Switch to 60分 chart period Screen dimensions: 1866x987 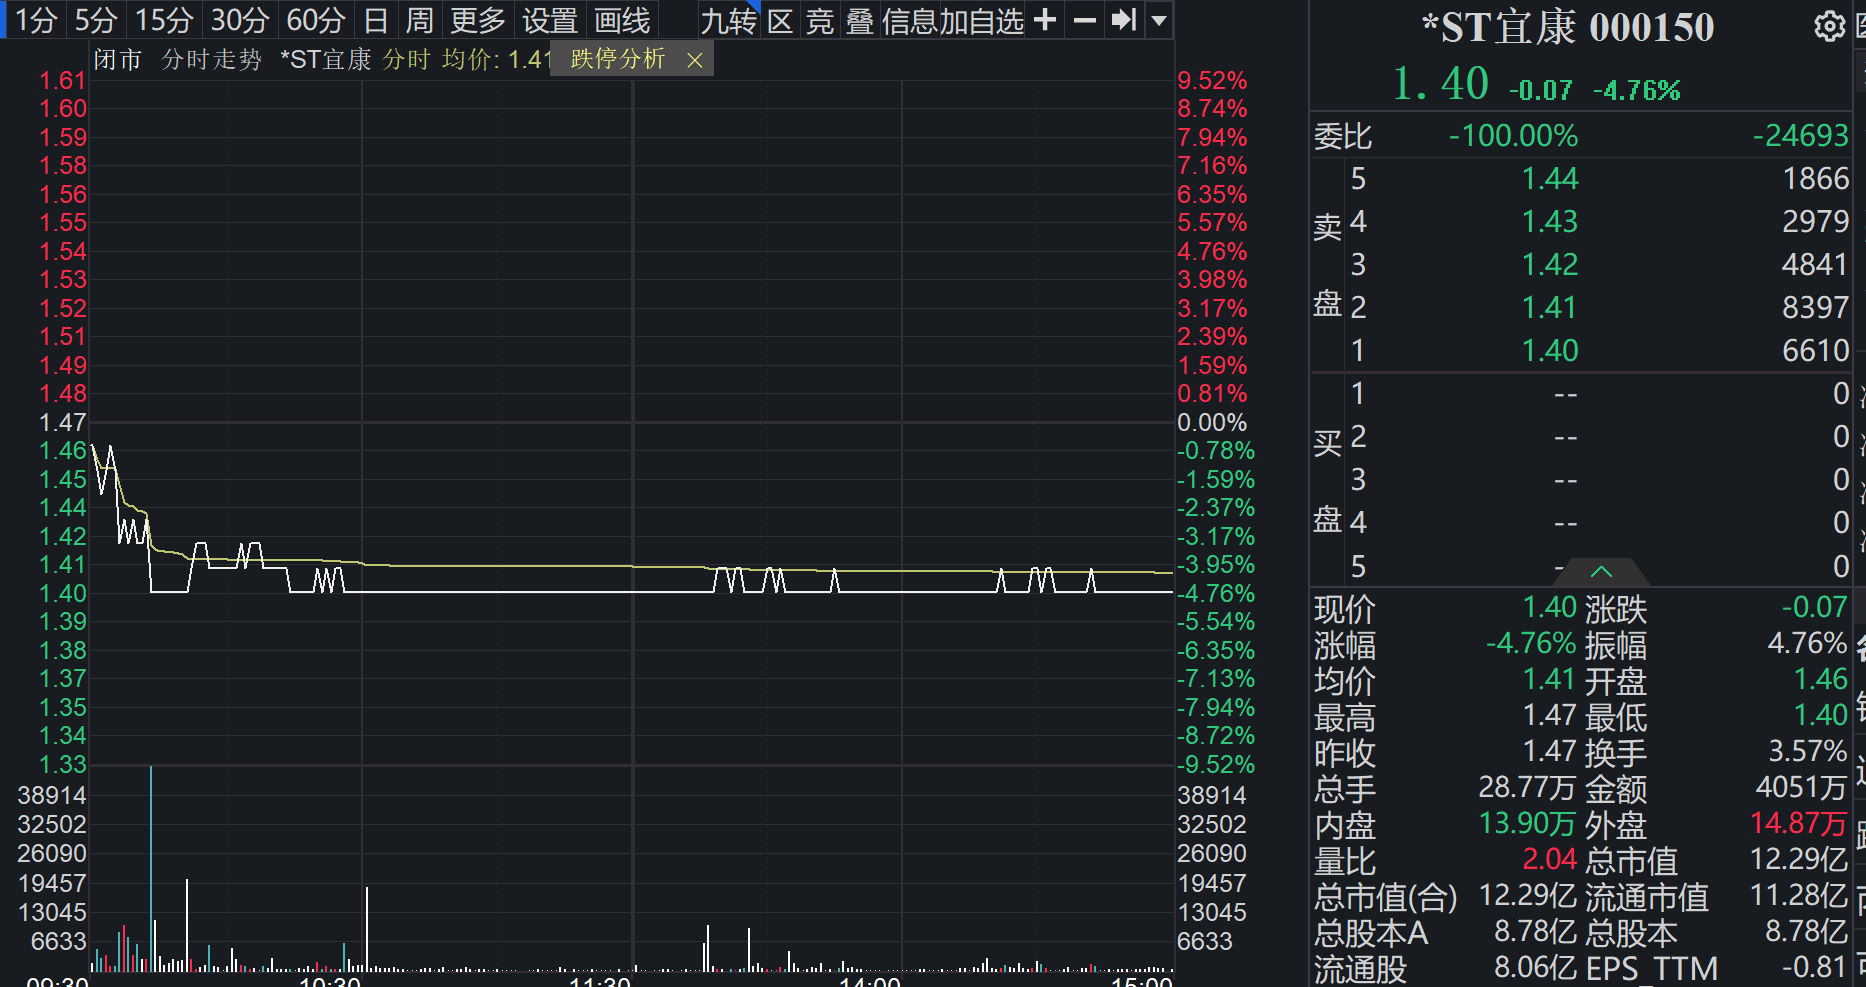pyautogui.click(x=316, y=20)
